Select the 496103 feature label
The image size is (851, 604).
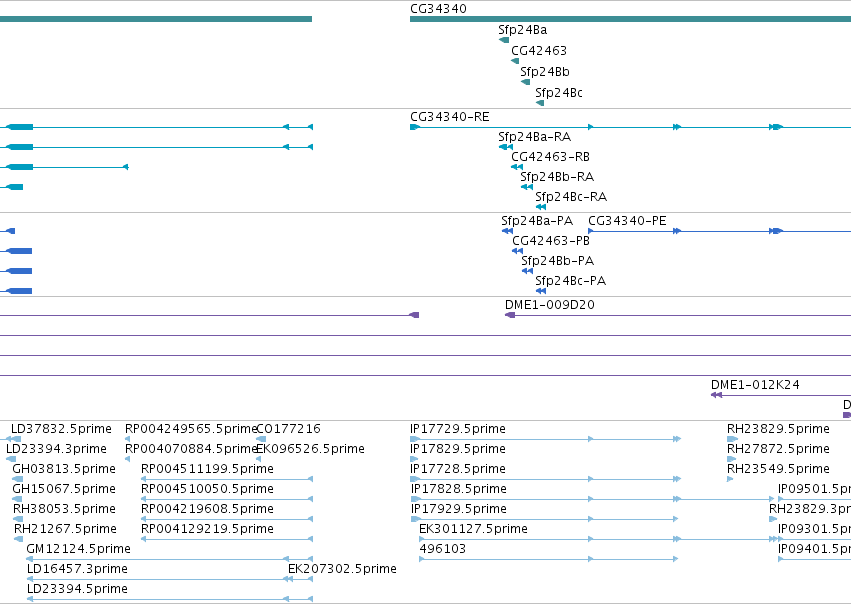coord(442,549)
